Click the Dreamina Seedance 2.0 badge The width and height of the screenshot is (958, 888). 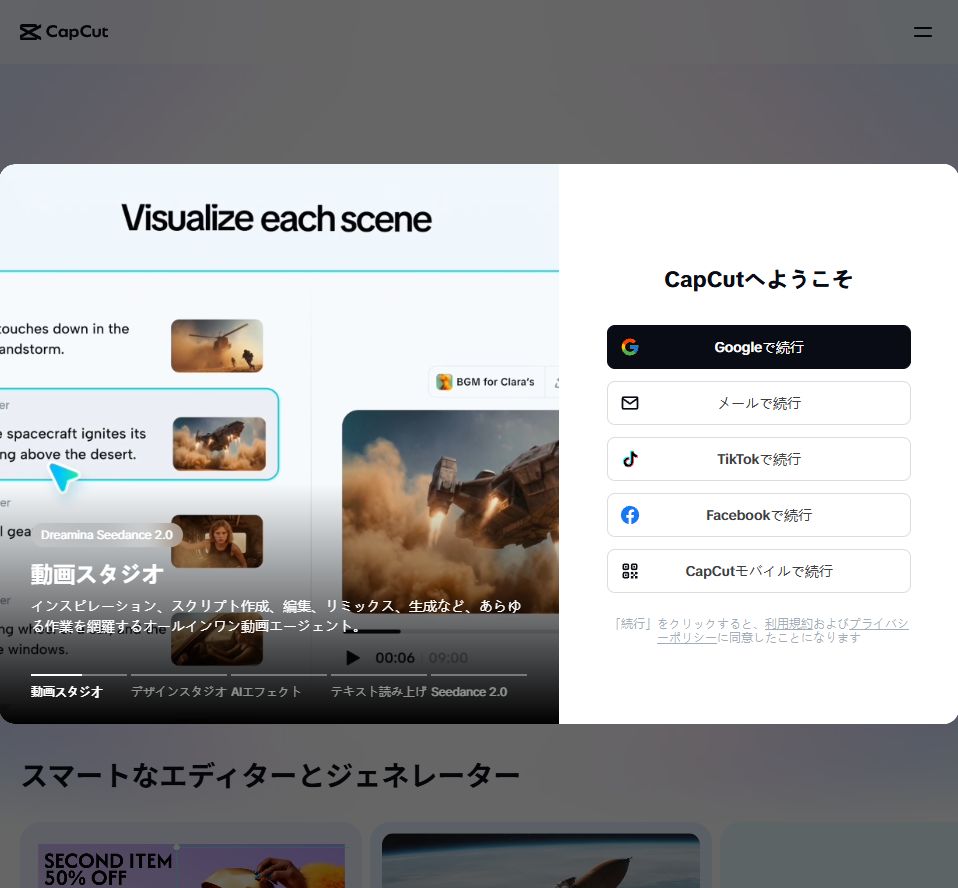point(107,535)
